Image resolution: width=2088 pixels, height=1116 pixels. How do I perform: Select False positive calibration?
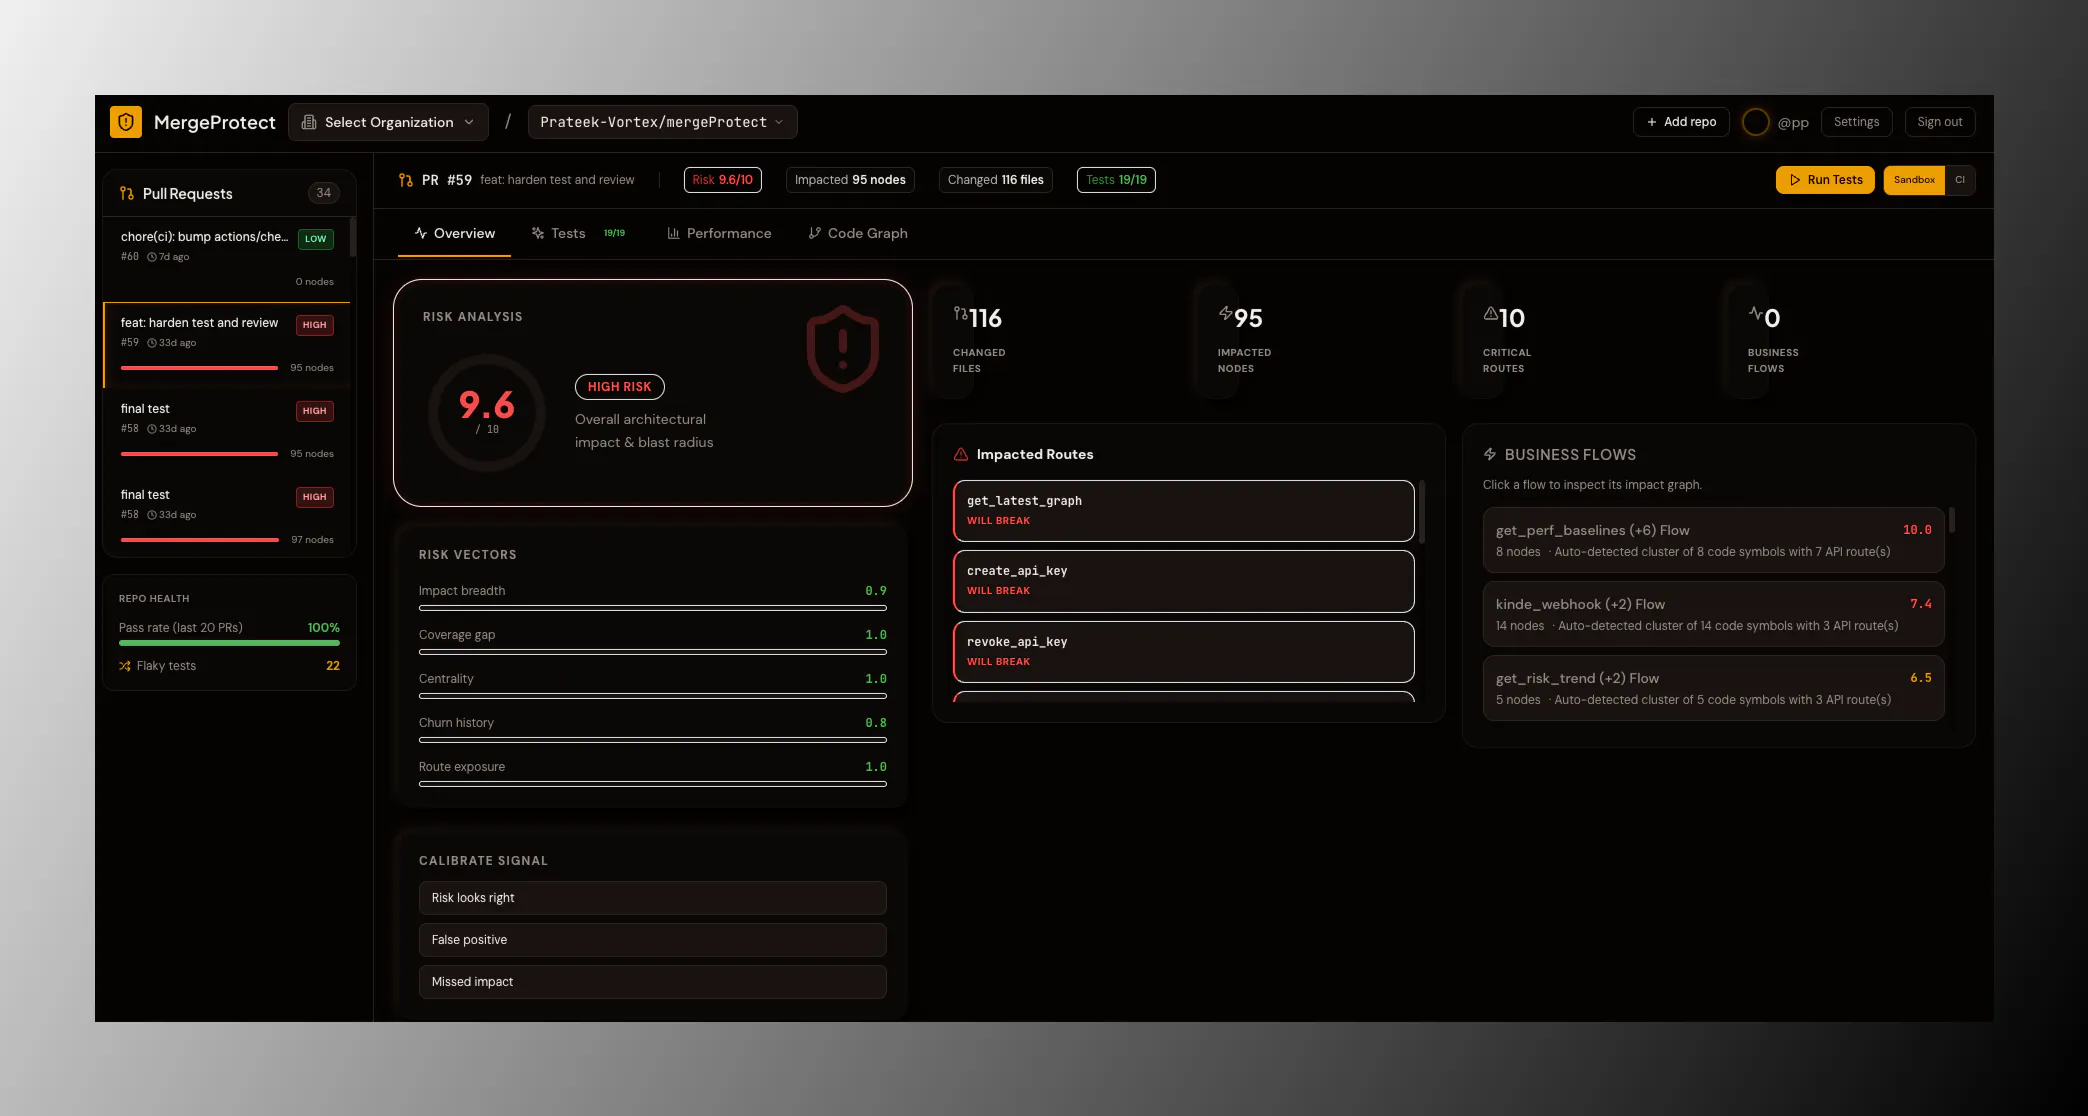coord(652,940)
